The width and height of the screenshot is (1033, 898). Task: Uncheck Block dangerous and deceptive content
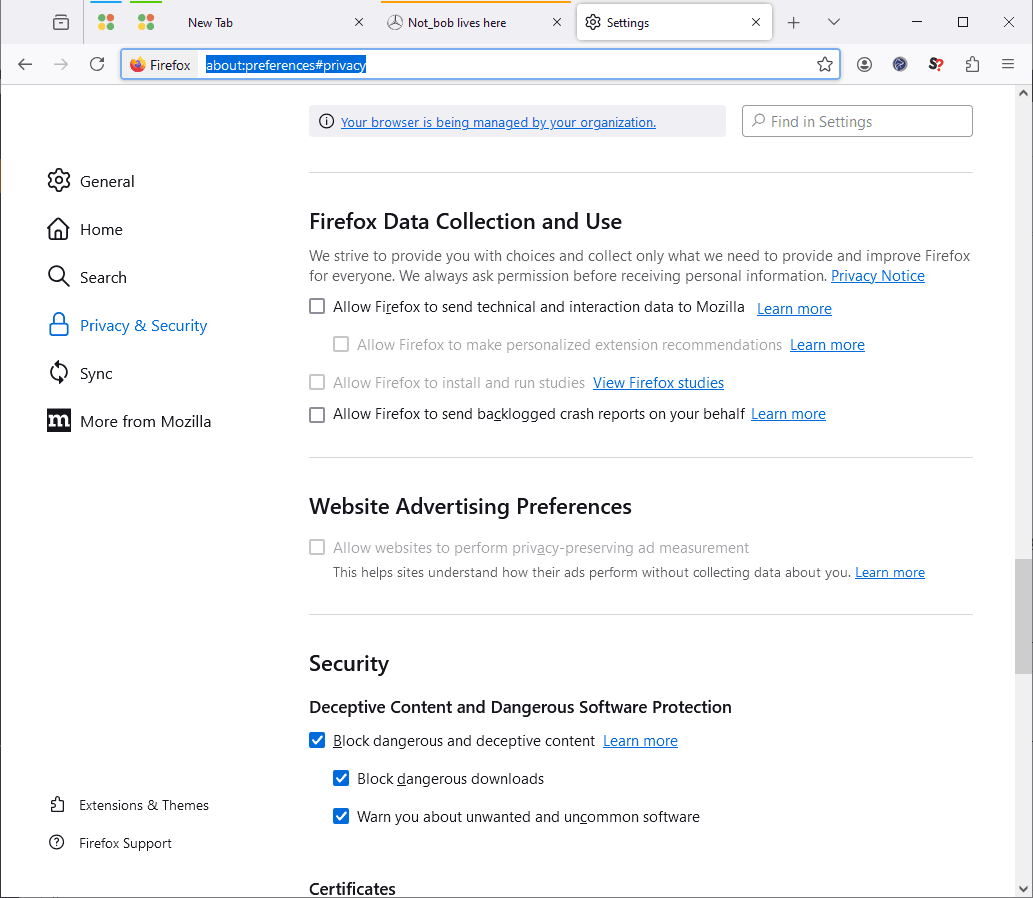[317, 741]
